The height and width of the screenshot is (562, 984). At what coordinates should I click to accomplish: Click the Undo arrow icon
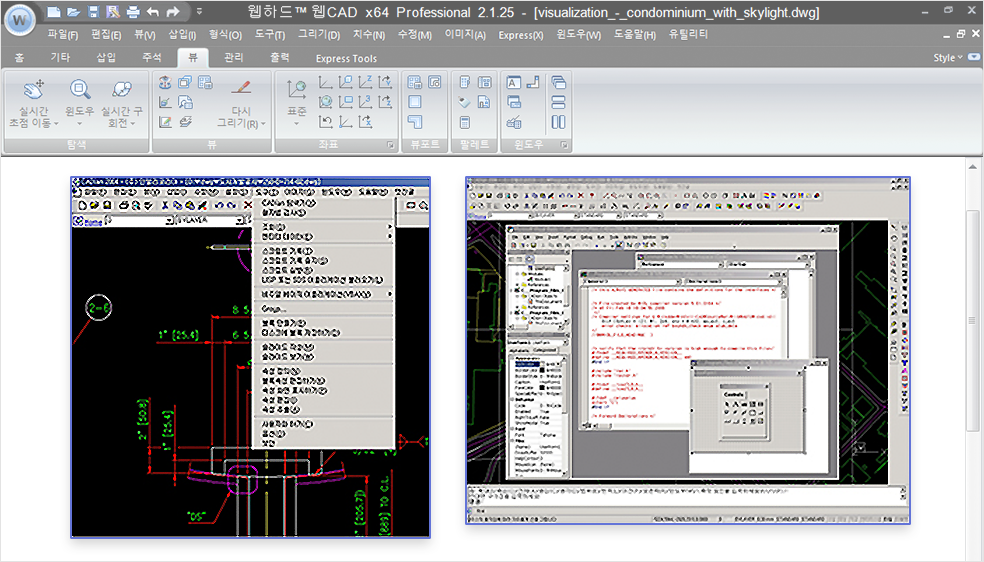point(152,11)
